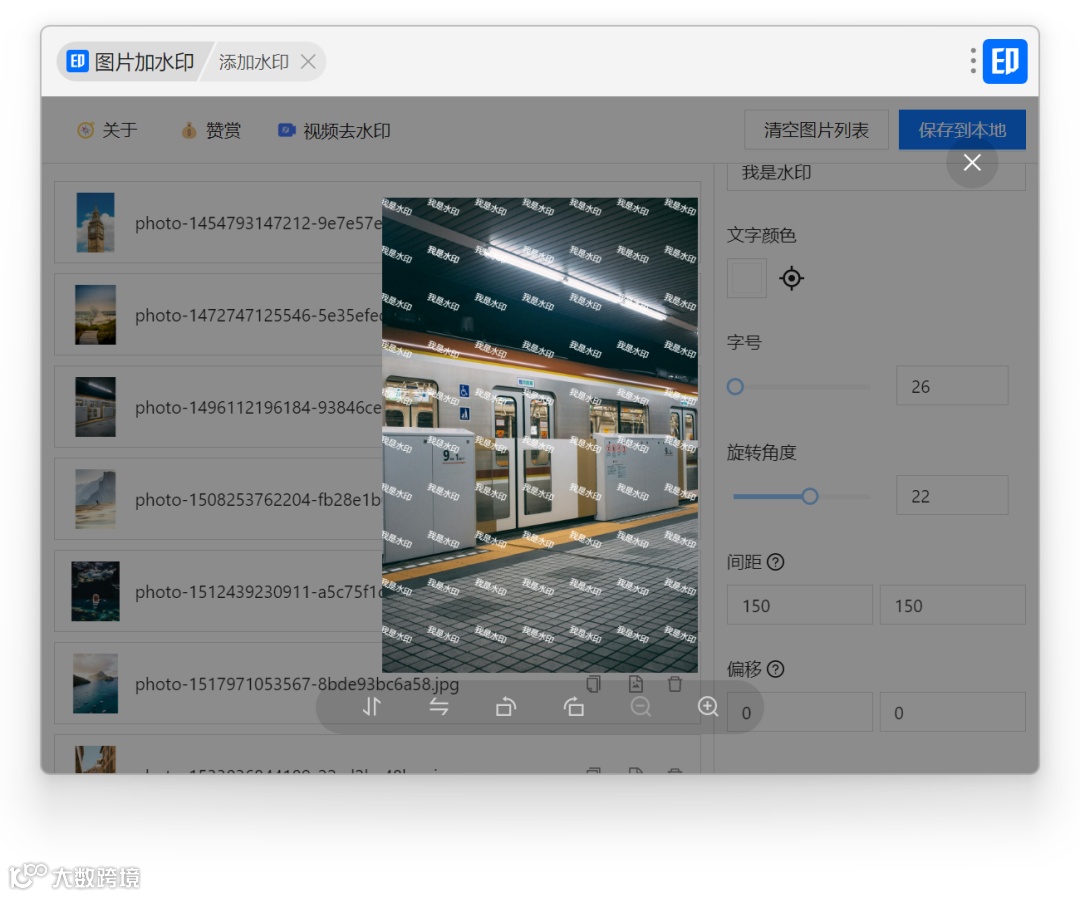Click the watermarked subway preview image
Viewport: 1080px width, 897px height.
540,435
